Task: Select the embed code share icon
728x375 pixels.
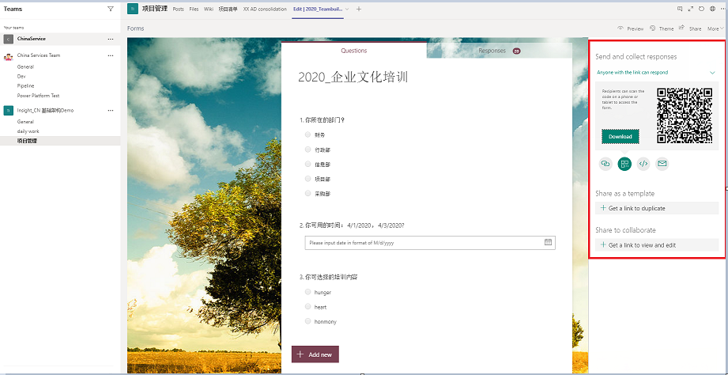Action: [643, 163]
